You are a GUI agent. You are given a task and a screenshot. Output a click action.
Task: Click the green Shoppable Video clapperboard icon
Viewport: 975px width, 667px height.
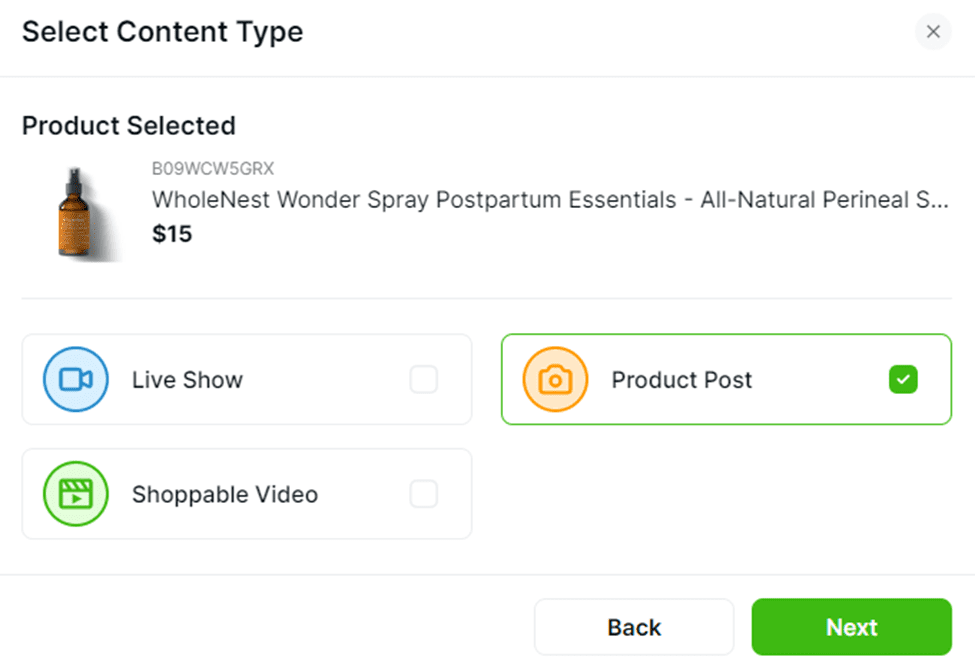76,494
